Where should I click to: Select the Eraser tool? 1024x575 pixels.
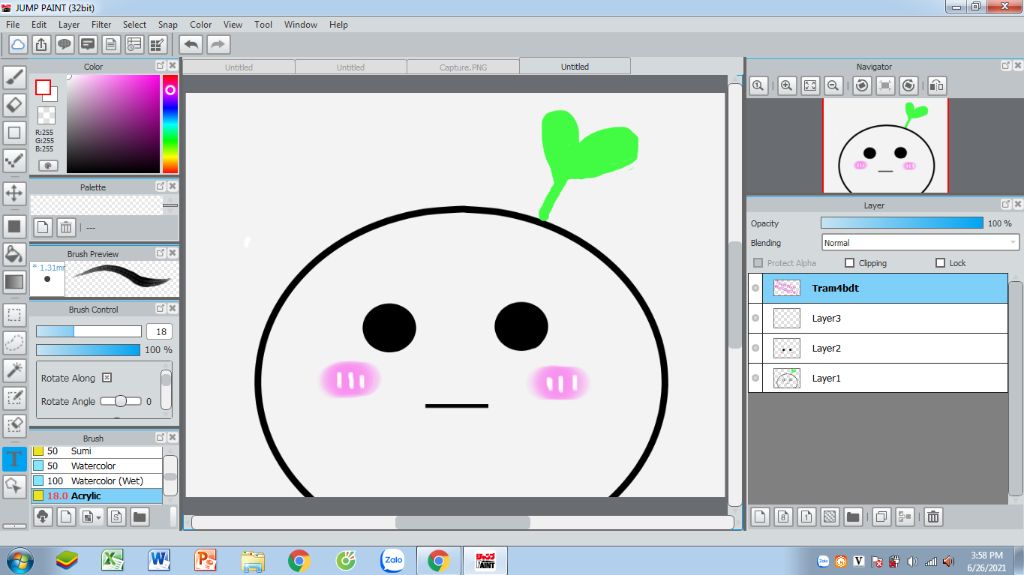pos(14,104)
